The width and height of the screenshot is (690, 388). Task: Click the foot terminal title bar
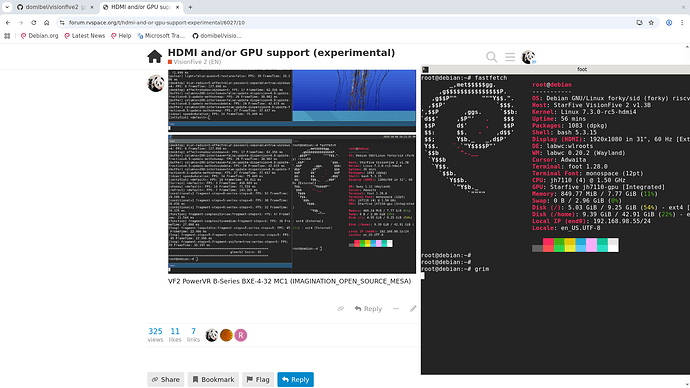coord(555,69)
